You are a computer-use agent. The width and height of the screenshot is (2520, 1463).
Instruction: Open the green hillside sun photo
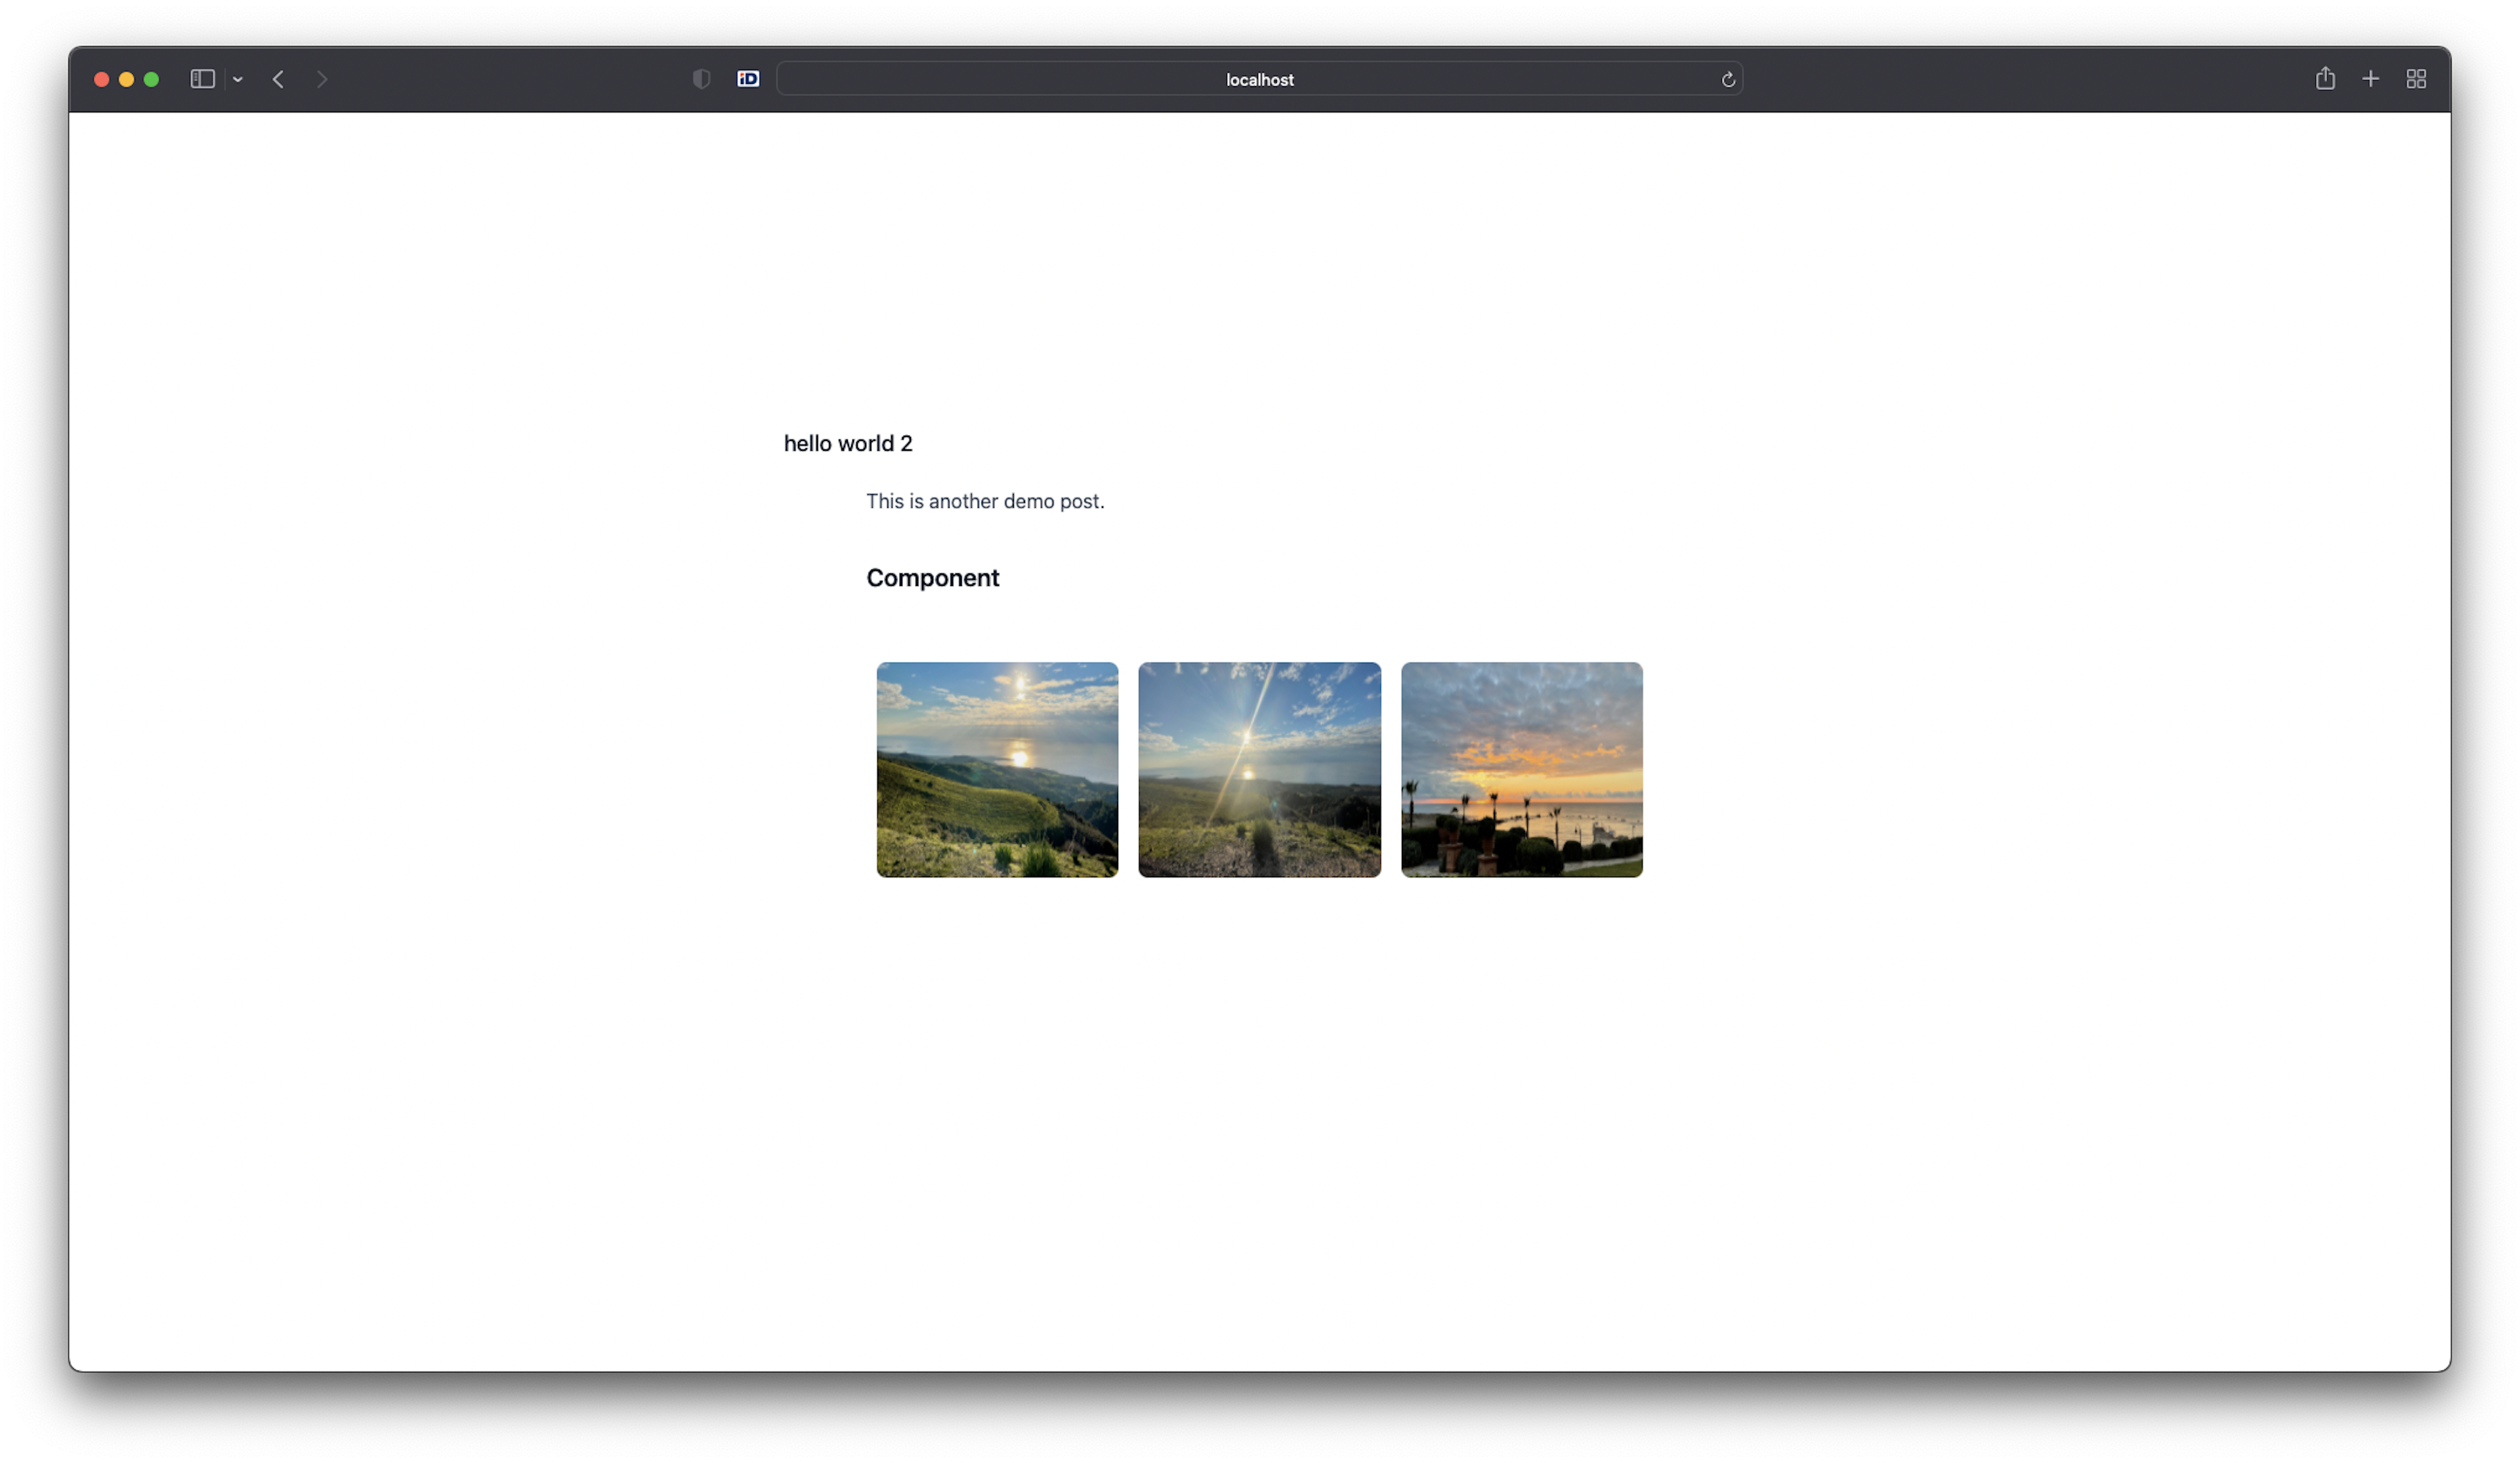(x=997, y=769)
